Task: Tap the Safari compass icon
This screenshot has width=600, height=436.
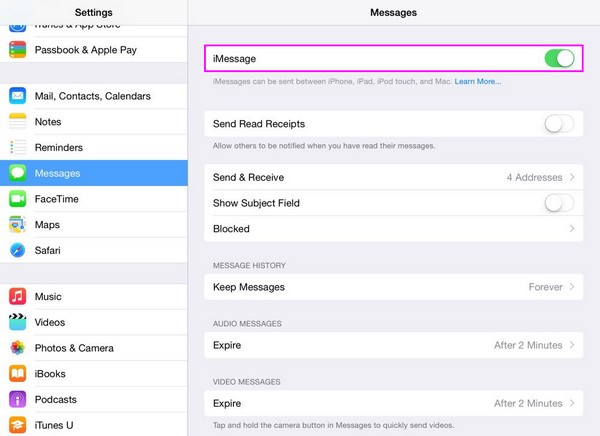Action: 18,250
